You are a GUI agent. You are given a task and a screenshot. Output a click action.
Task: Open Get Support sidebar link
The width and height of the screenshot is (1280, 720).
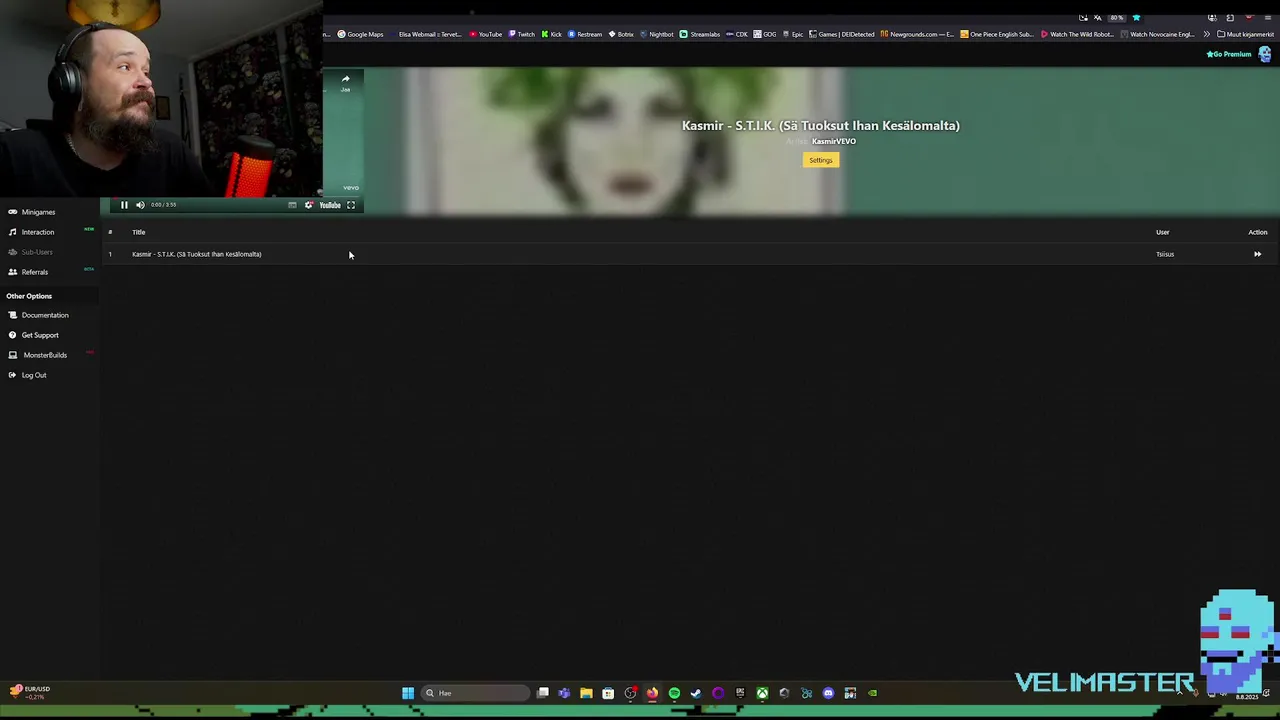pyautogui.click(x=40, y=335)
